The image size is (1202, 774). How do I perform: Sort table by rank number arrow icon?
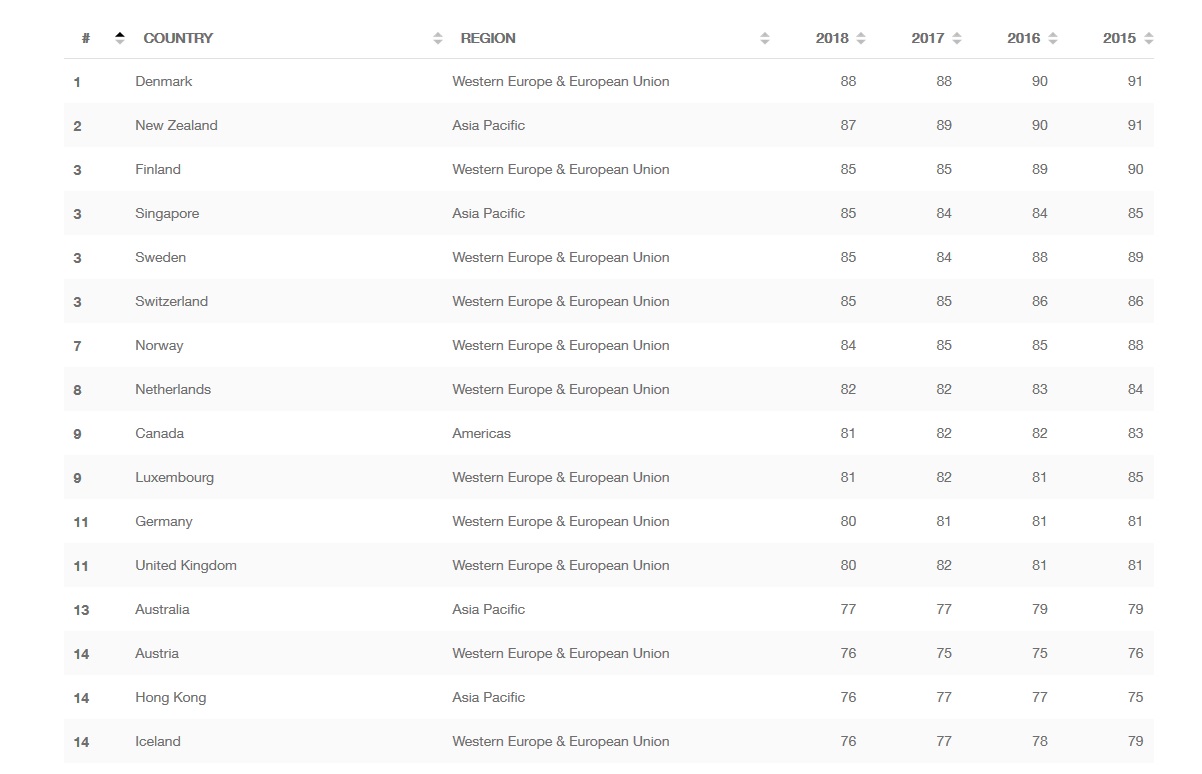point(120,38)
